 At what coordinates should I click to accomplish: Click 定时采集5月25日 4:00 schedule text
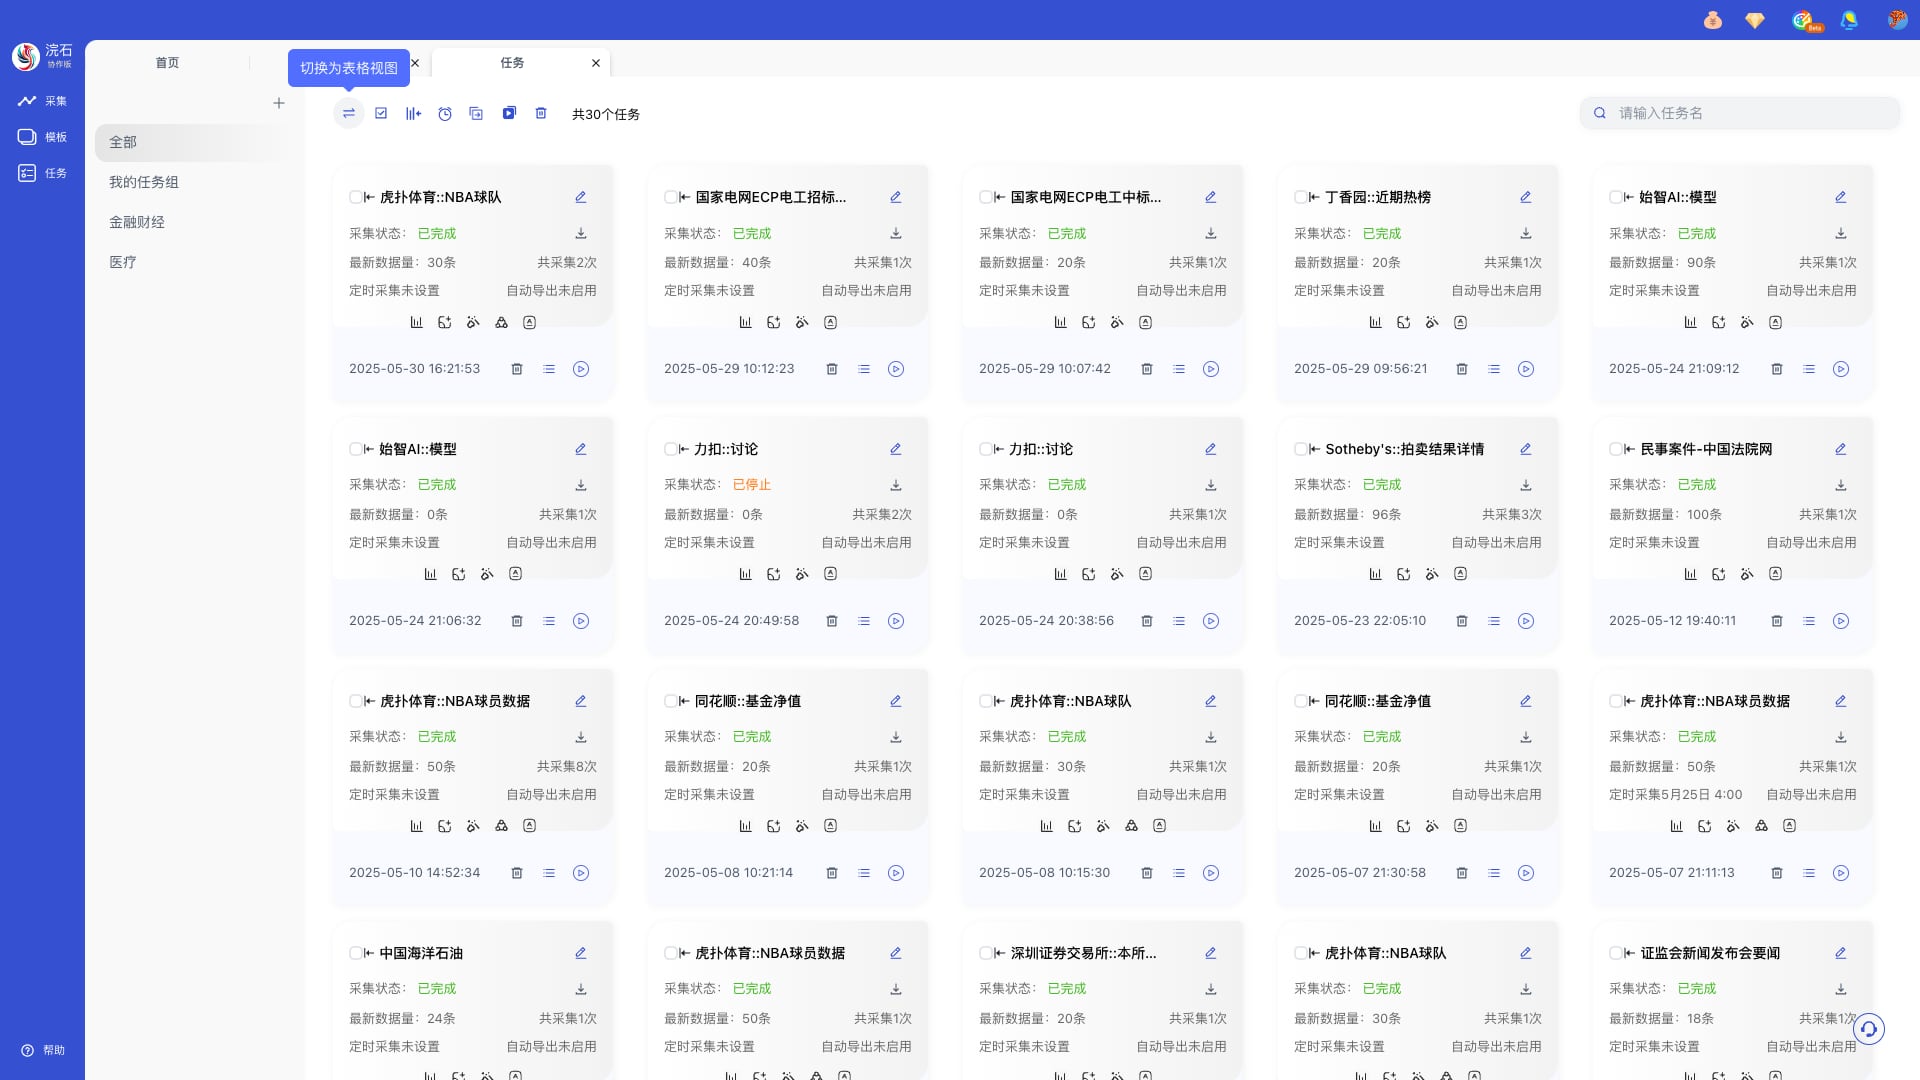coord(1676,795)
